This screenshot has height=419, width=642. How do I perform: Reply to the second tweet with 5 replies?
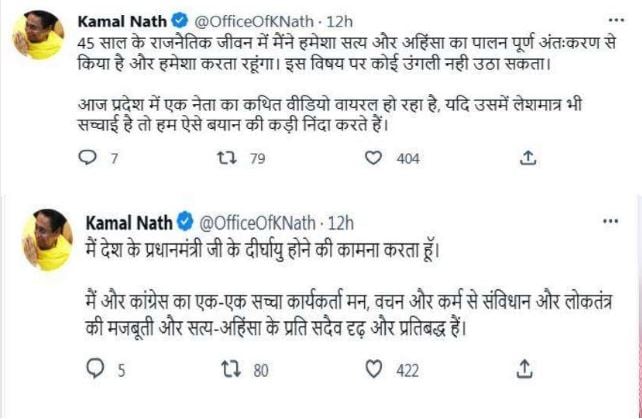(x=95, y=371)
